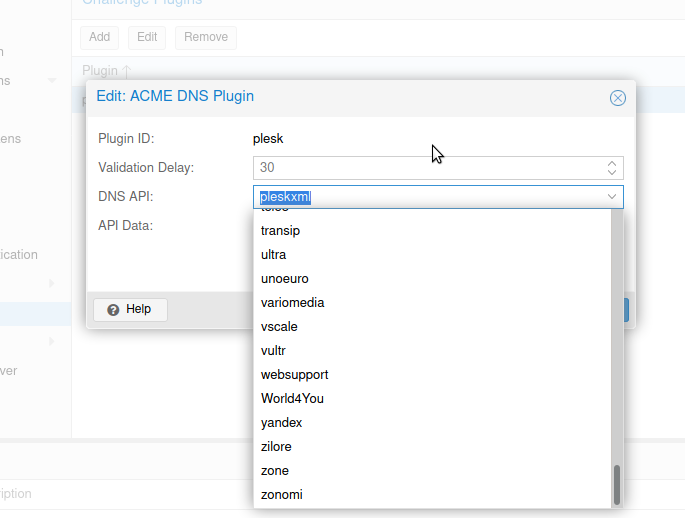This screenshot has height=518, width=685.
Task: Select zone DNS API entry
Action: (274, 471)
